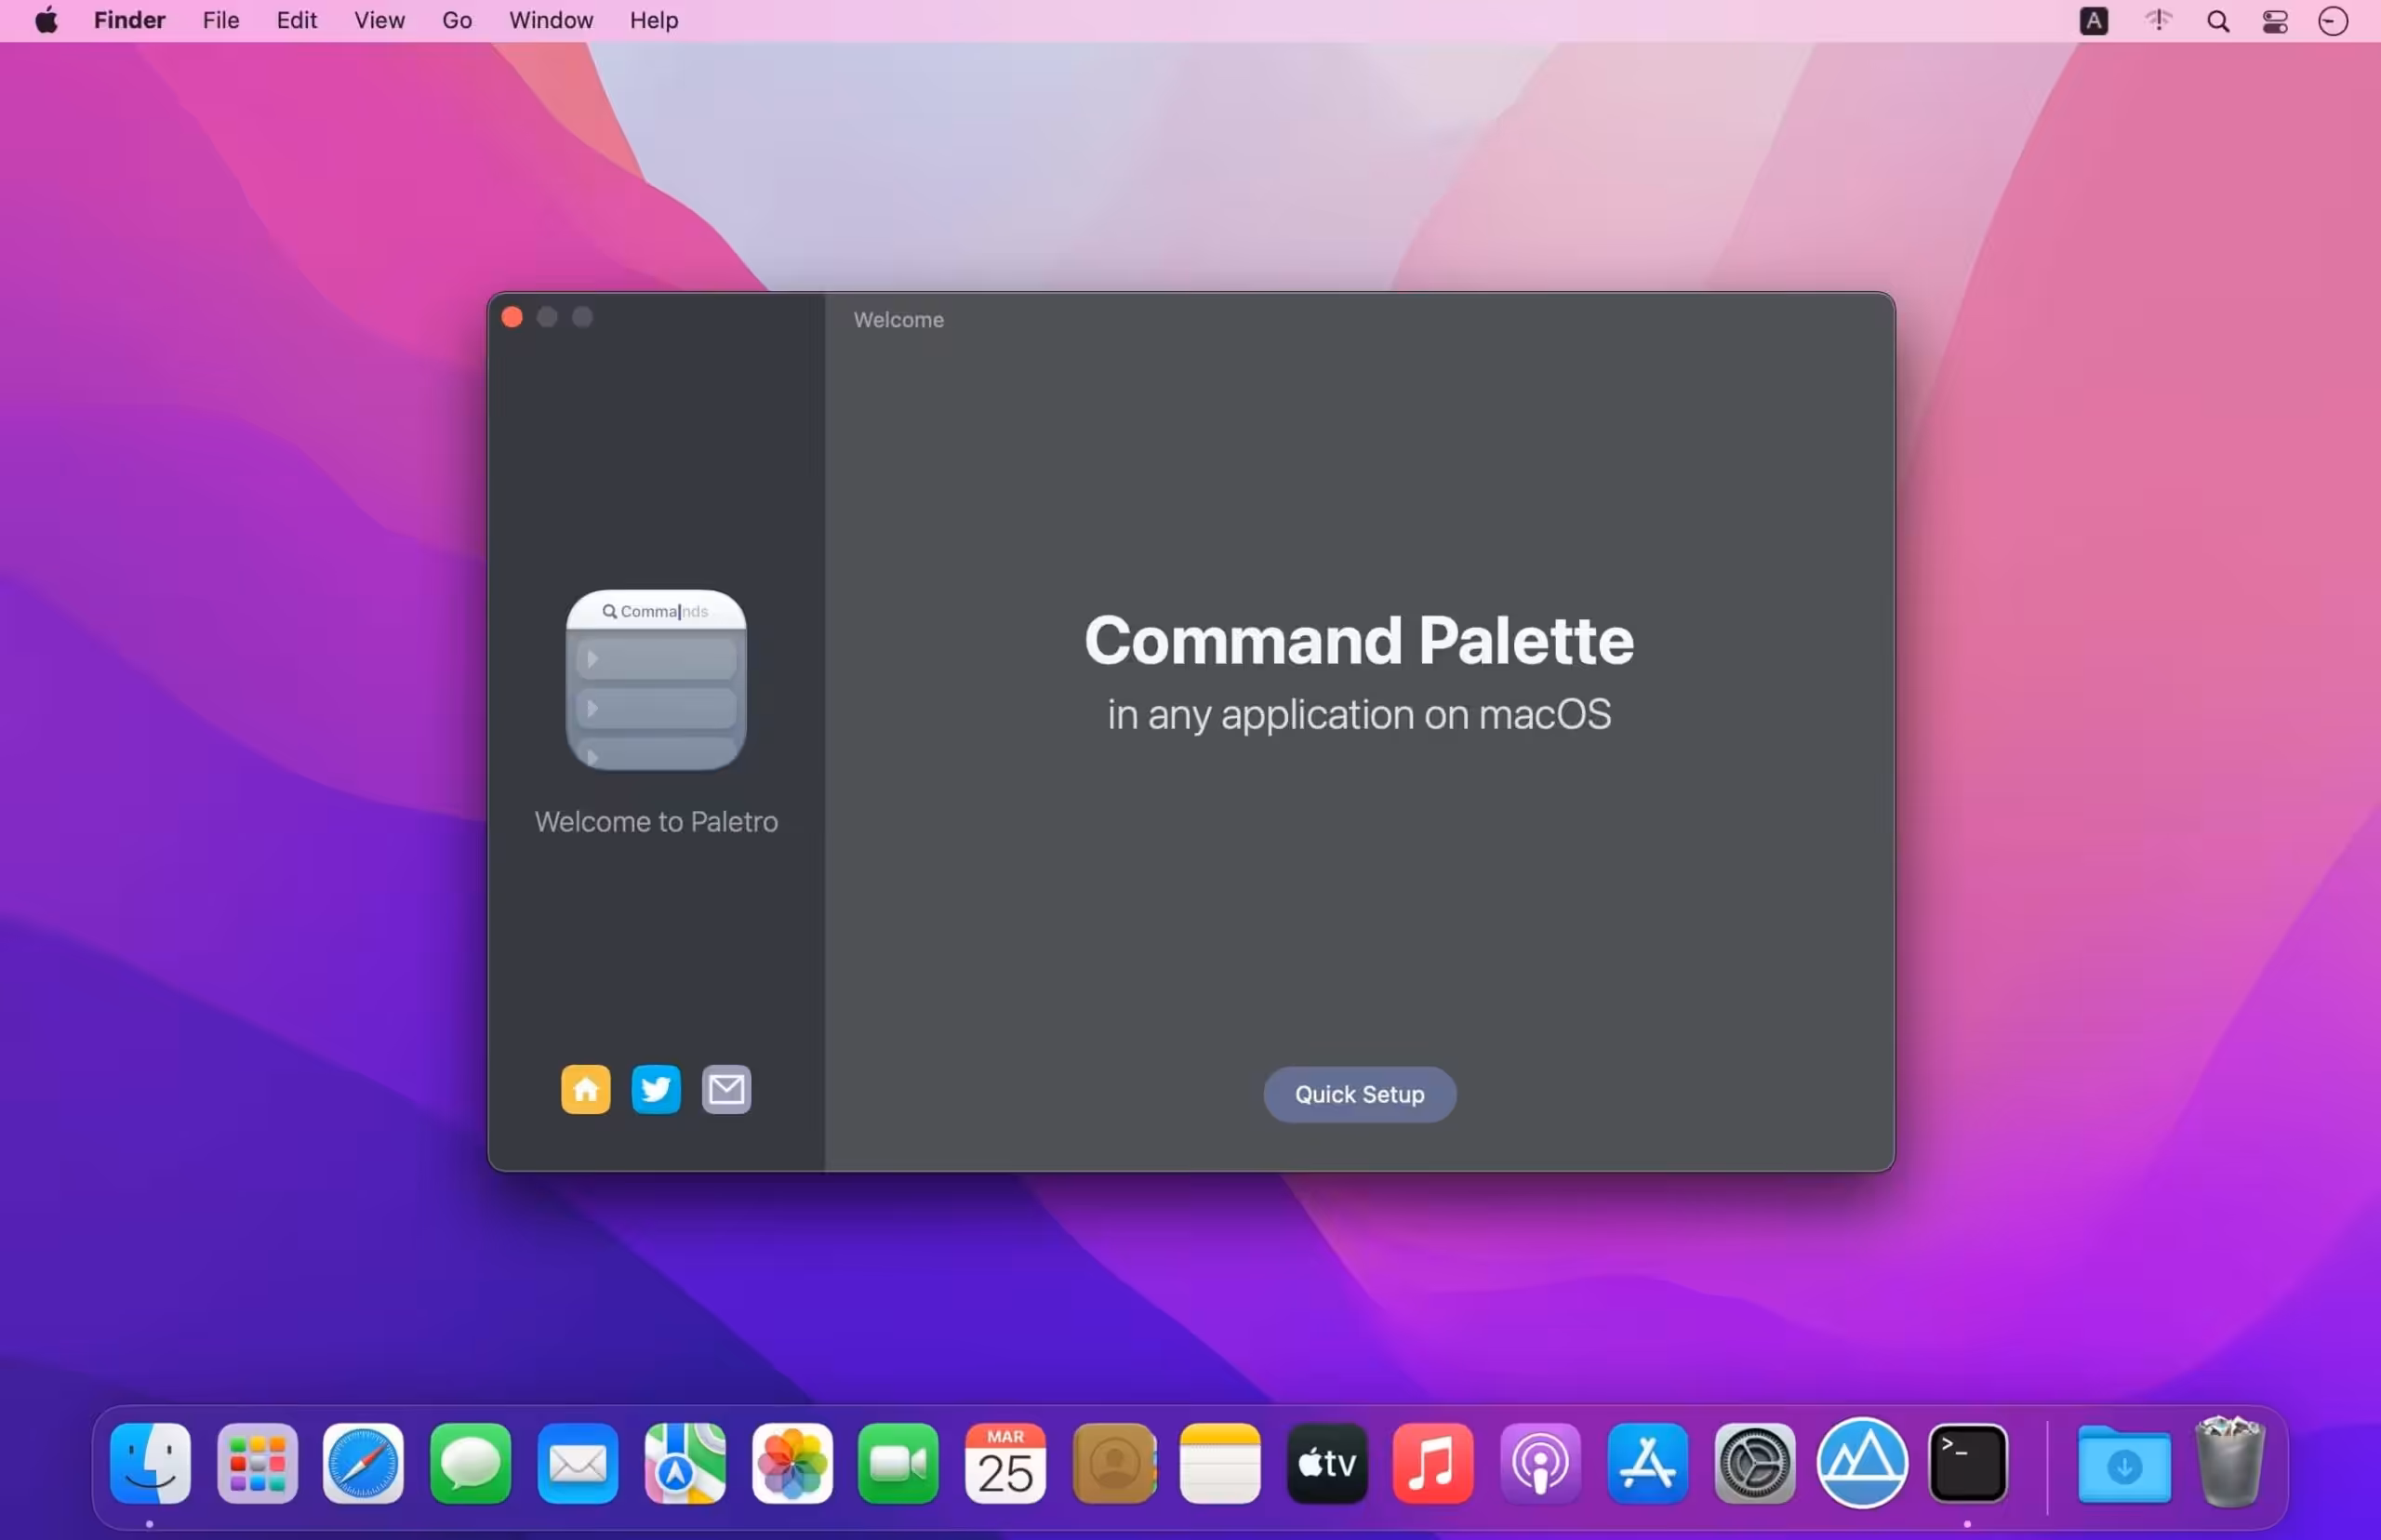Open the Finder menu in menu bar
The height and width of the screenshot is (1540, 2381).
129,20
